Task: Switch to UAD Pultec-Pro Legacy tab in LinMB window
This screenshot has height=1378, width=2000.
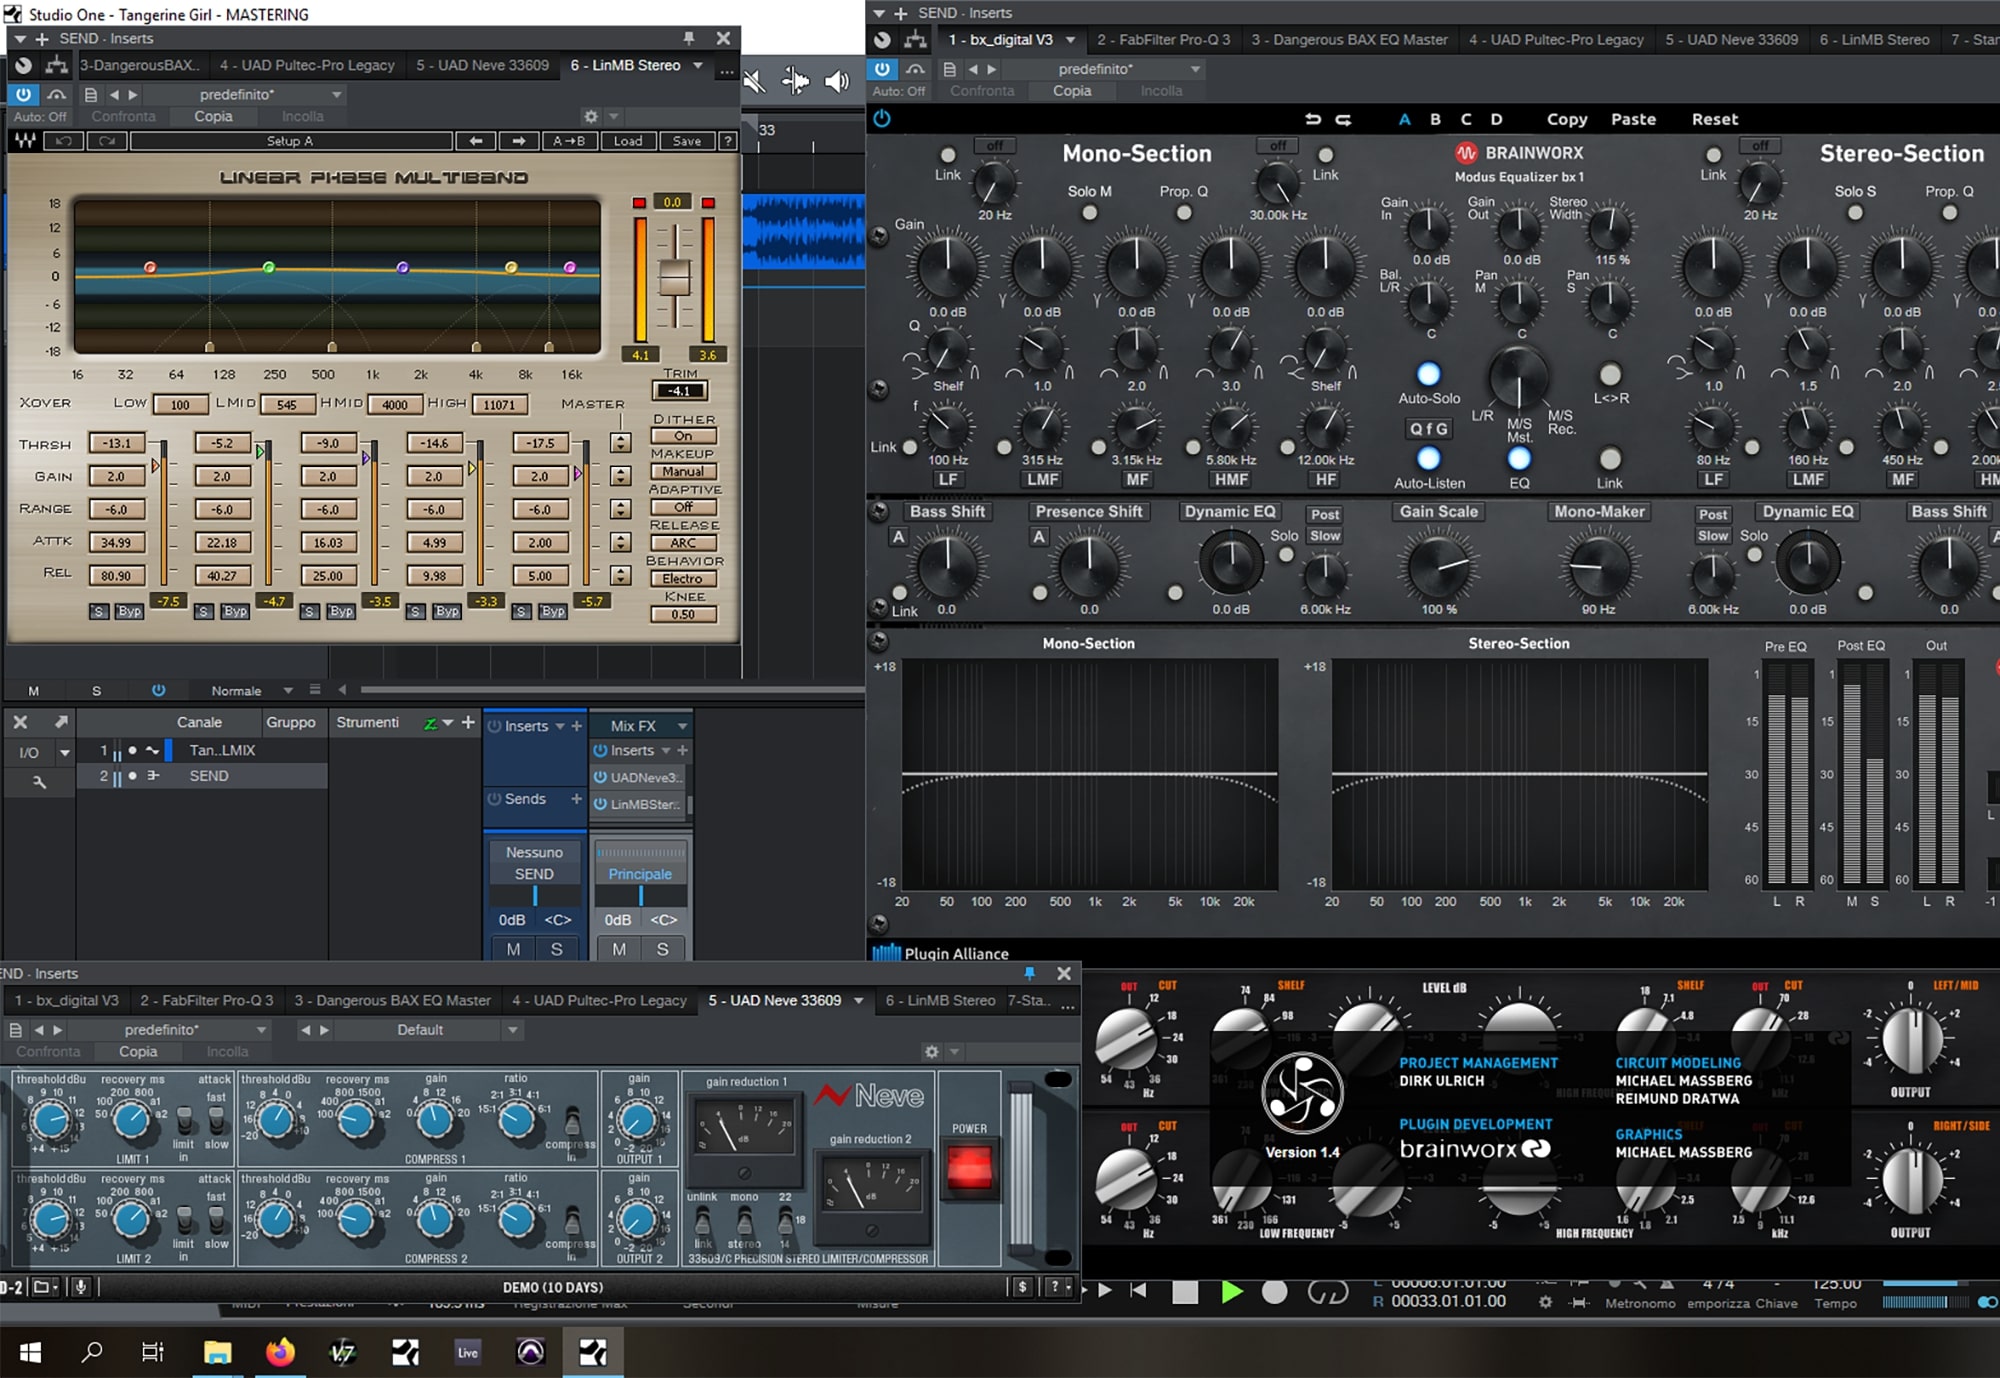Action: [x=307, y=65]
